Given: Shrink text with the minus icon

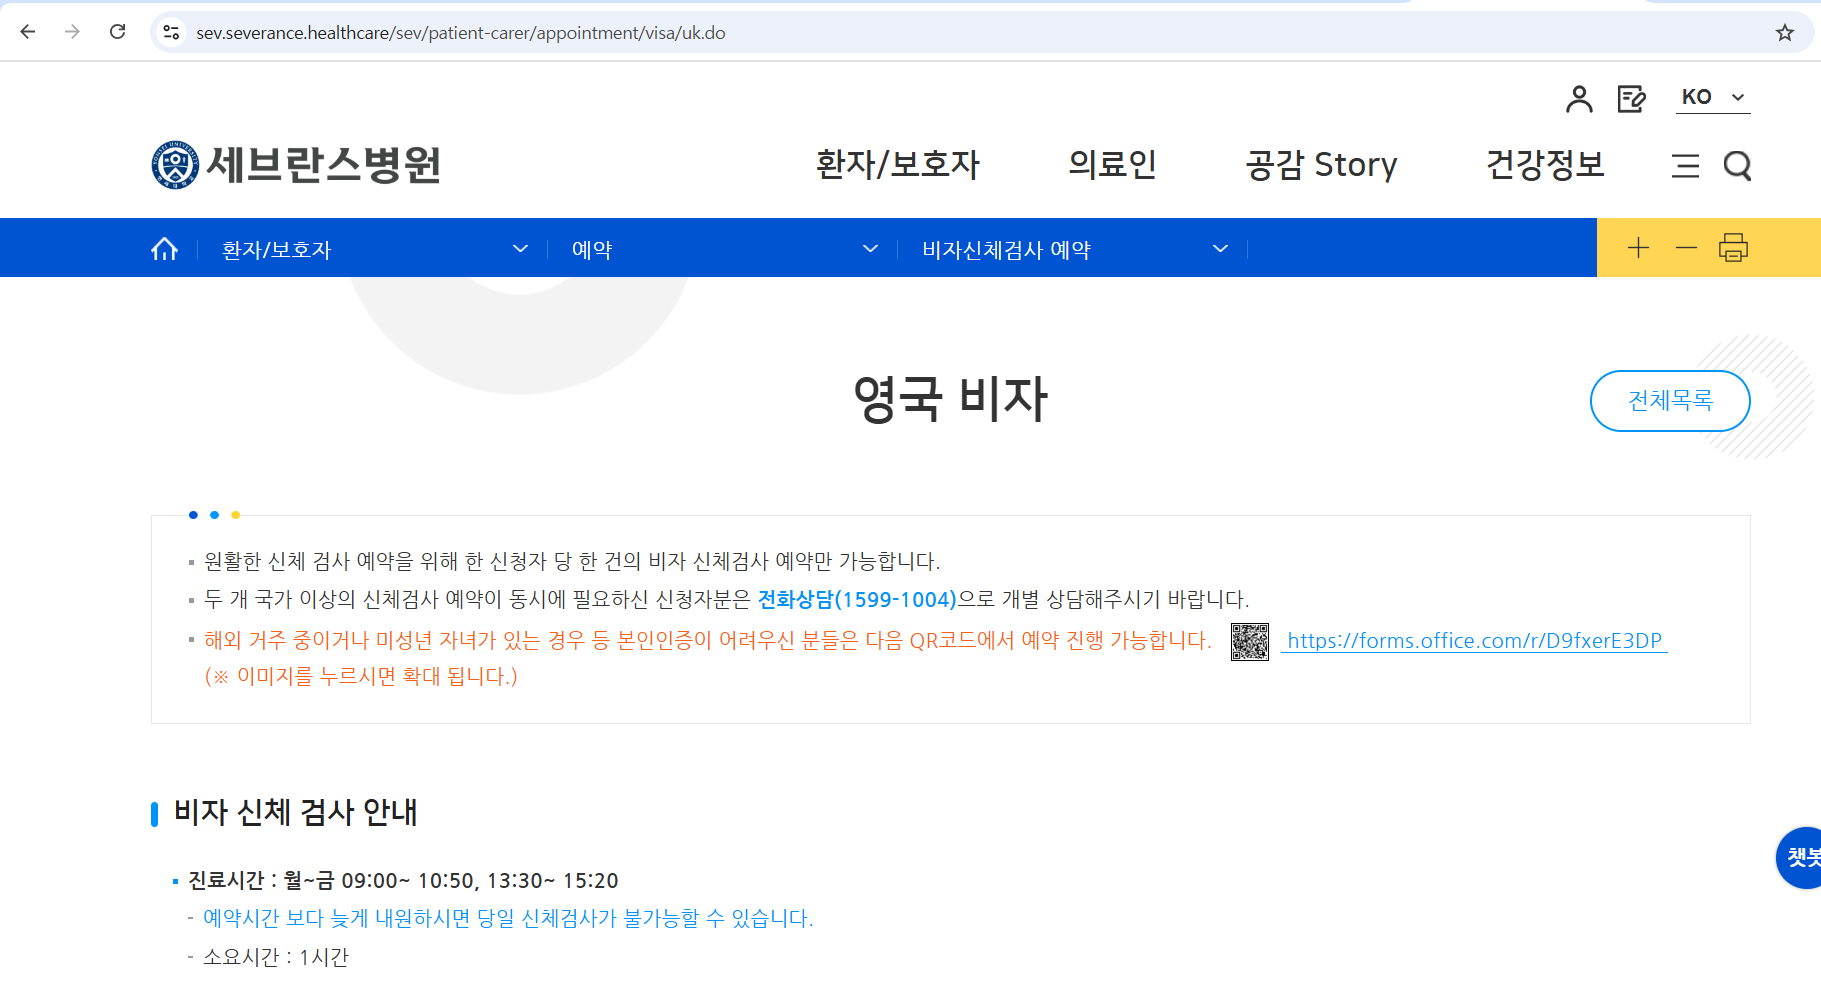Looking at the screenshot, I should click(x=1686, y=247).
